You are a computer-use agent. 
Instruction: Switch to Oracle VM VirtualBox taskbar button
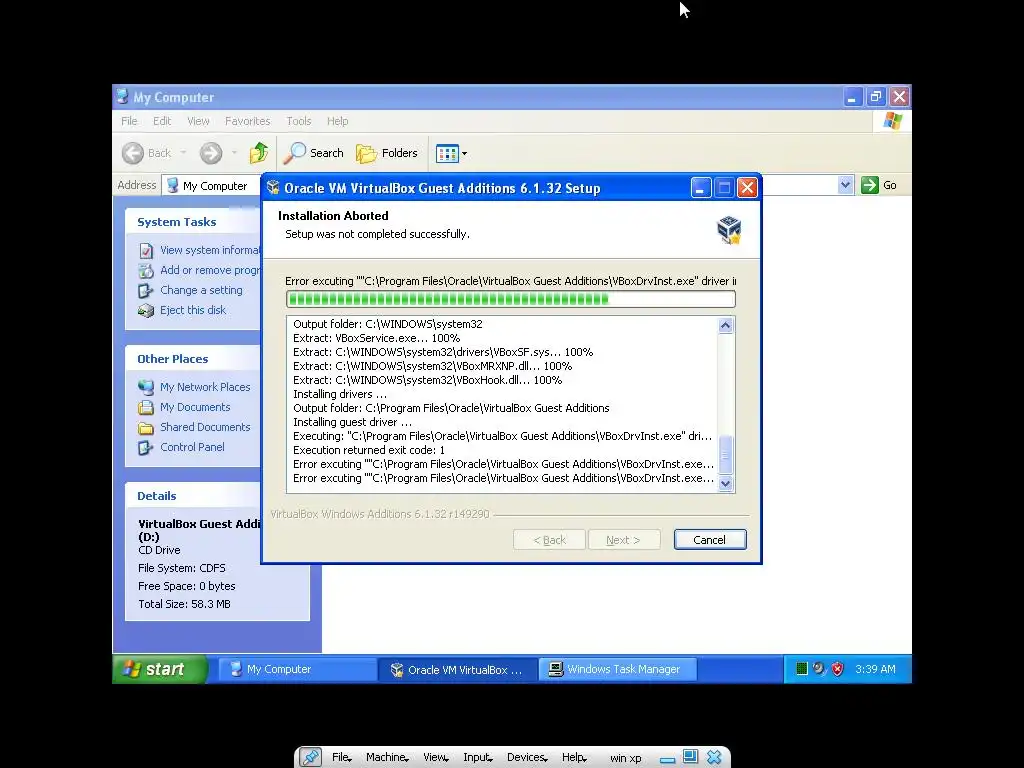click(x=458, y=669)
